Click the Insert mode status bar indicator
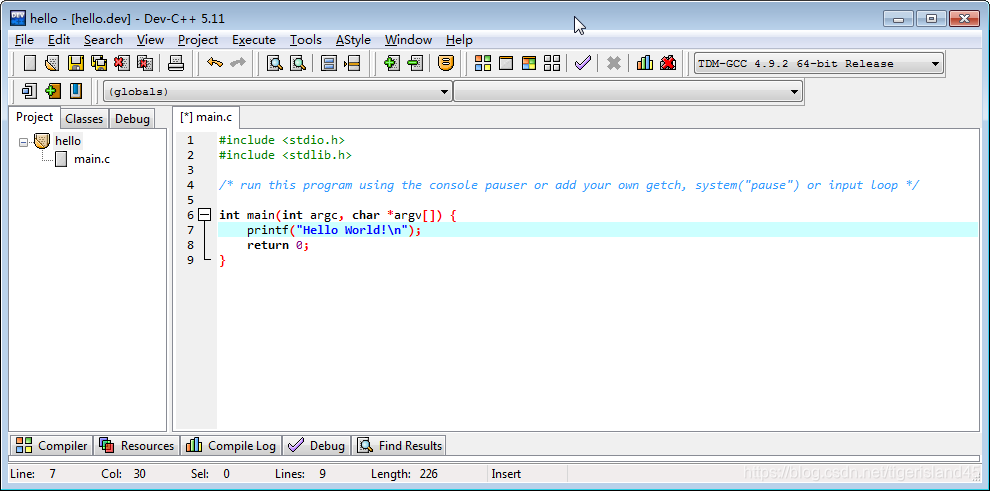Viewport: 990px width, 491px height. point(506,474)
